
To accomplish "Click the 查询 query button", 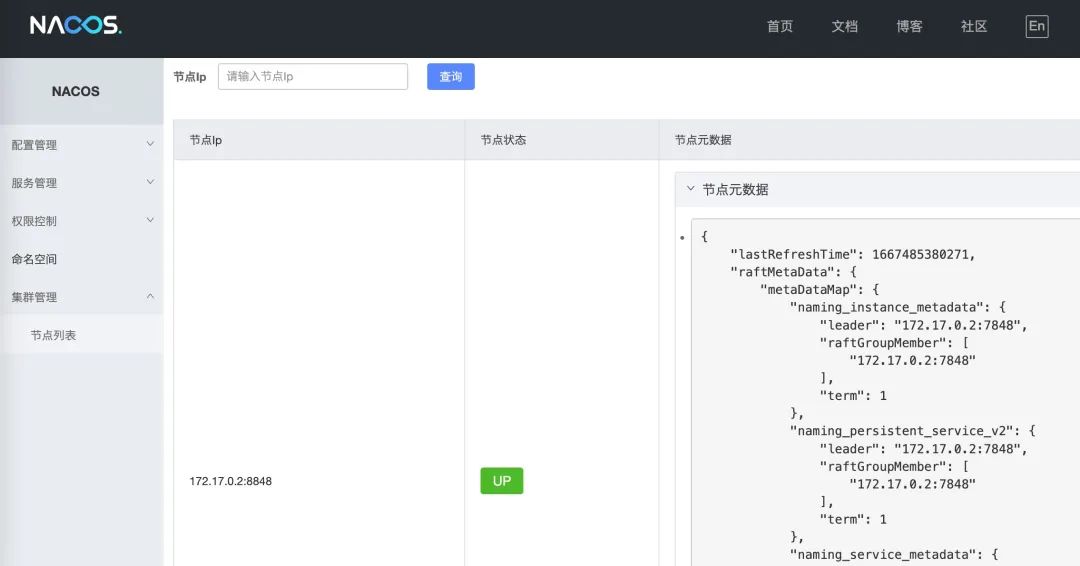I will [450, 76].
